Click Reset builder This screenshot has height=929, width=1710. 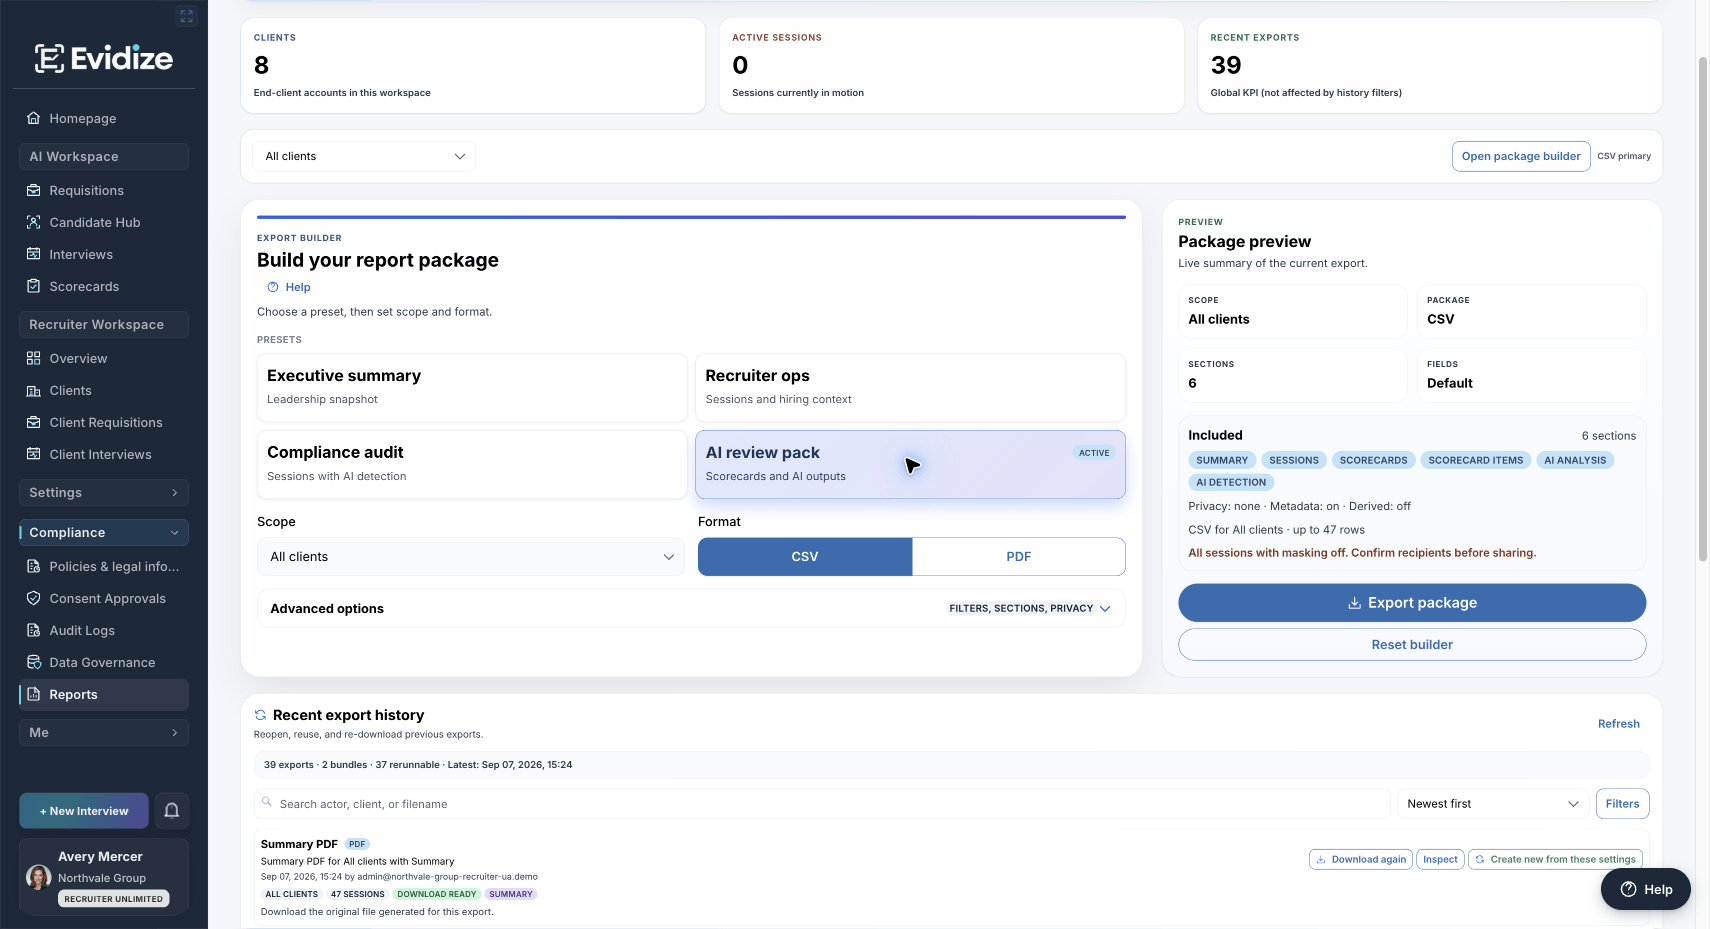click(1412, 645)
